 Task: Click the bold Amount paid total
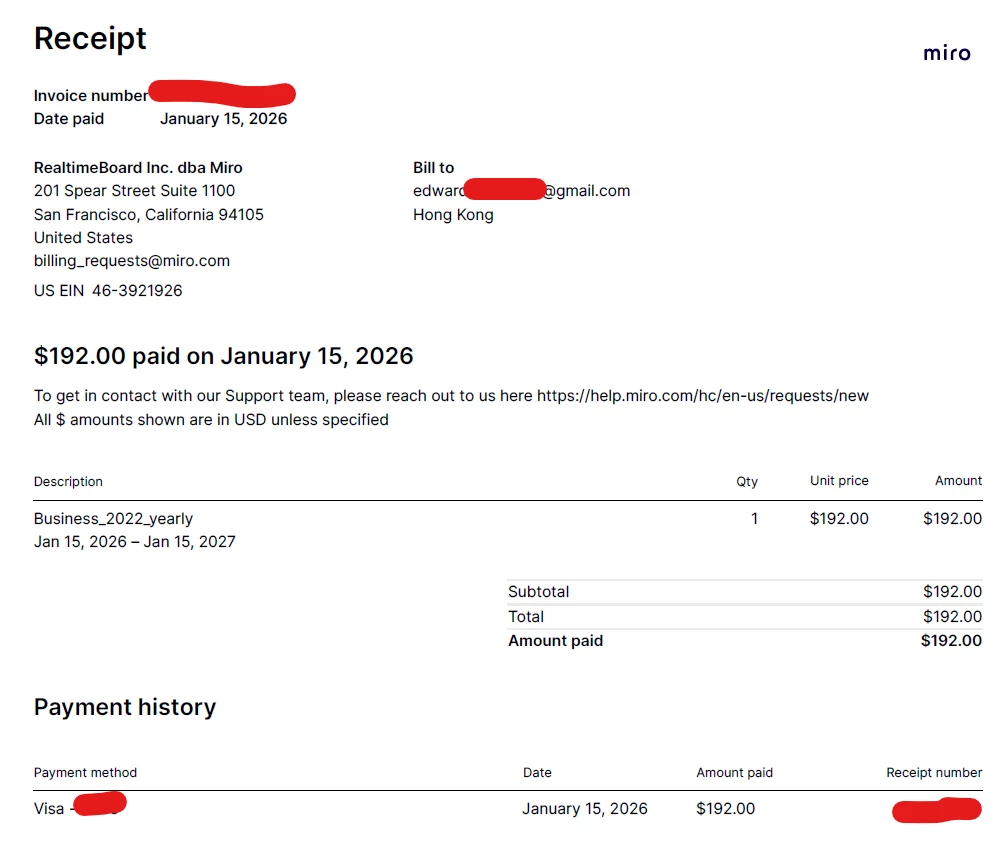coord(951,640)
